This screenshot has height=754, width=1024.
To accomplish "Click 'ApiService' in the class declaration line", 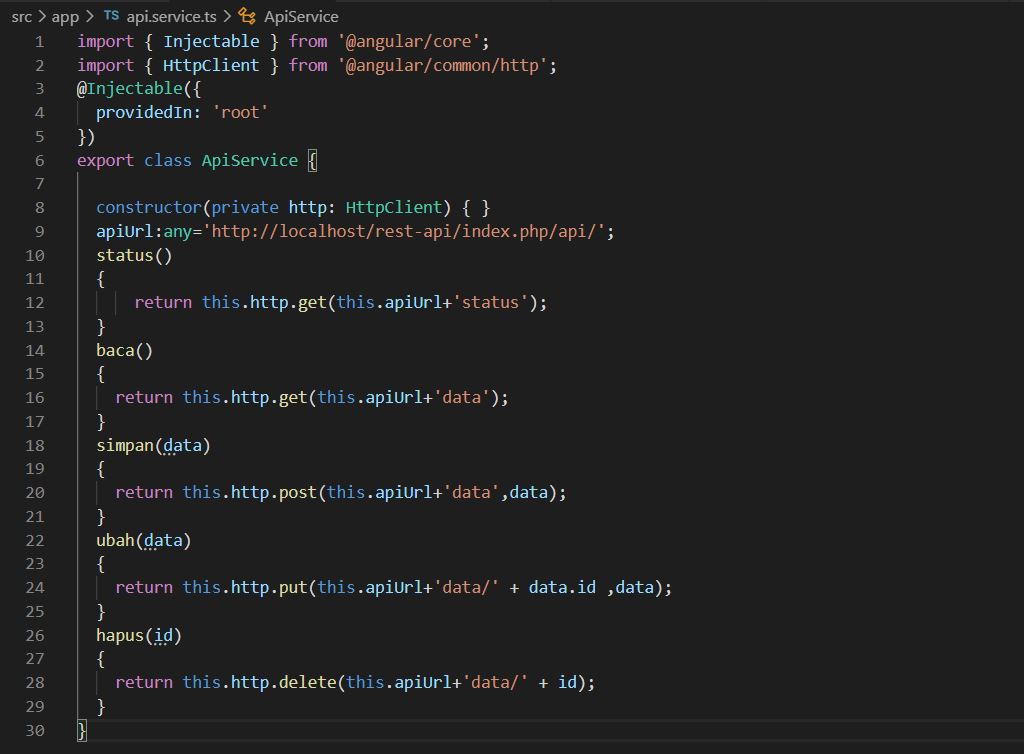I will [x=249, y=161].
